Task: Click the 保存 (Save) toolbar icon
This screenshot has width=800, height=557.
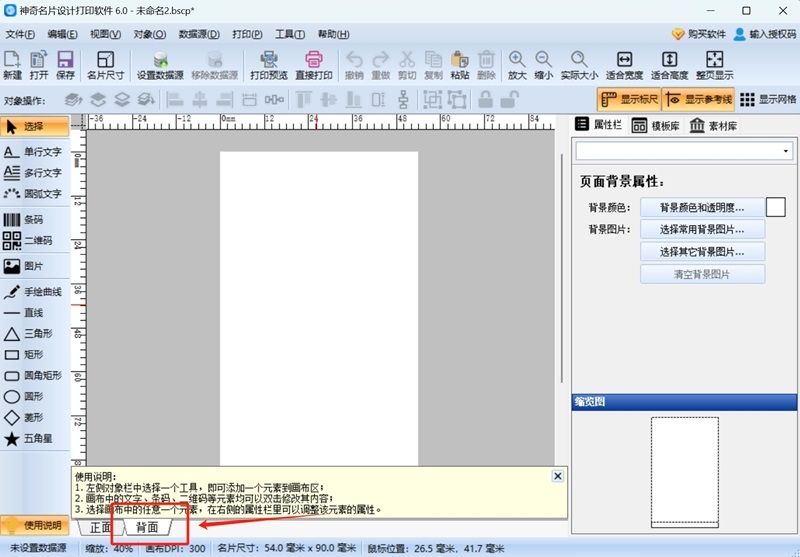Action: (x=65, y=65)
